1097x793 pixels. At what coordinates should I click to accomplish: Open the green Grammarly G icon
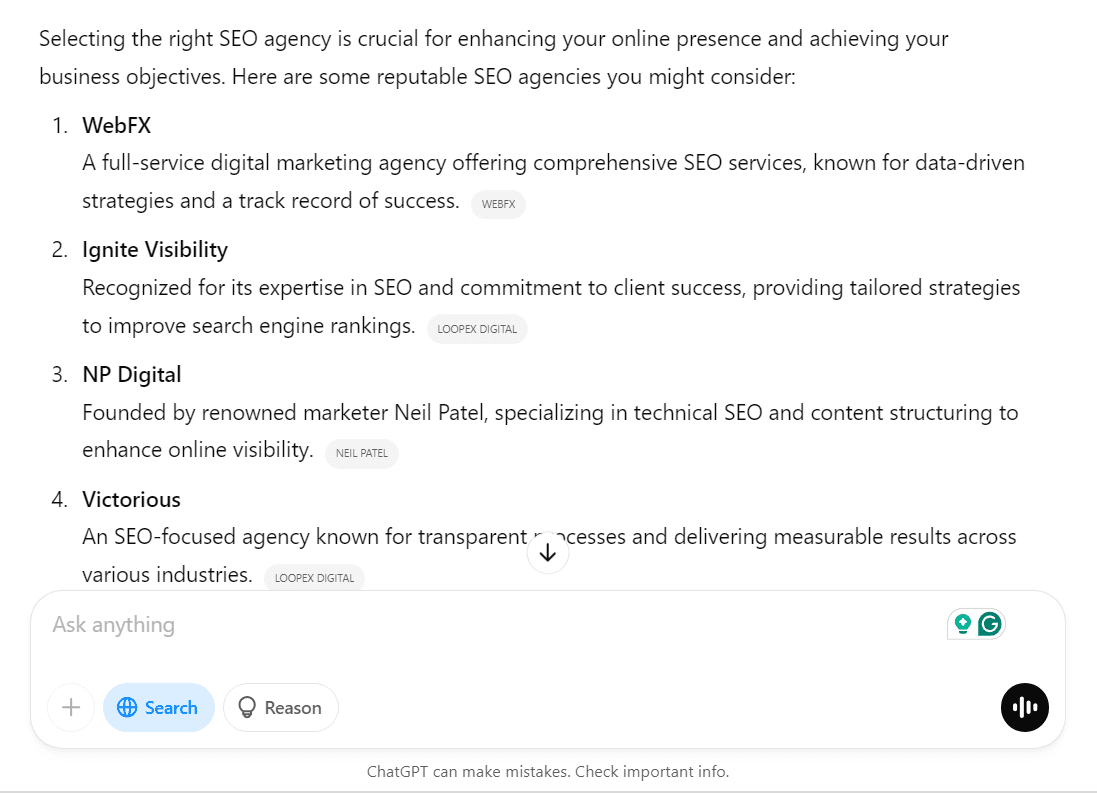pos(989,624)
